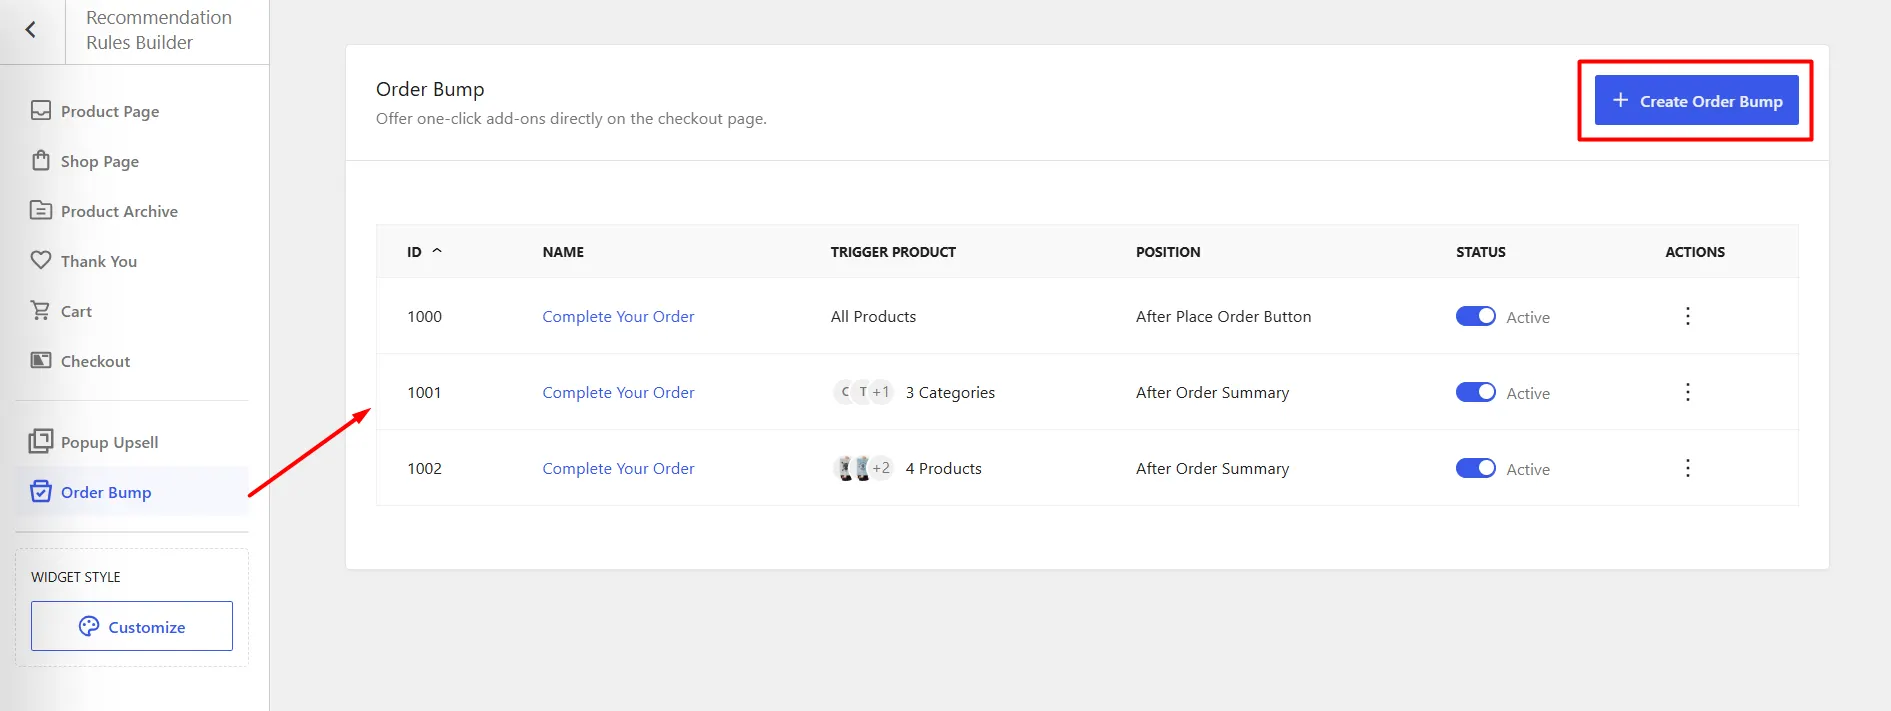
Task: Disable the Active toggle for ID 1001
Action: [x=1476, y=392]
